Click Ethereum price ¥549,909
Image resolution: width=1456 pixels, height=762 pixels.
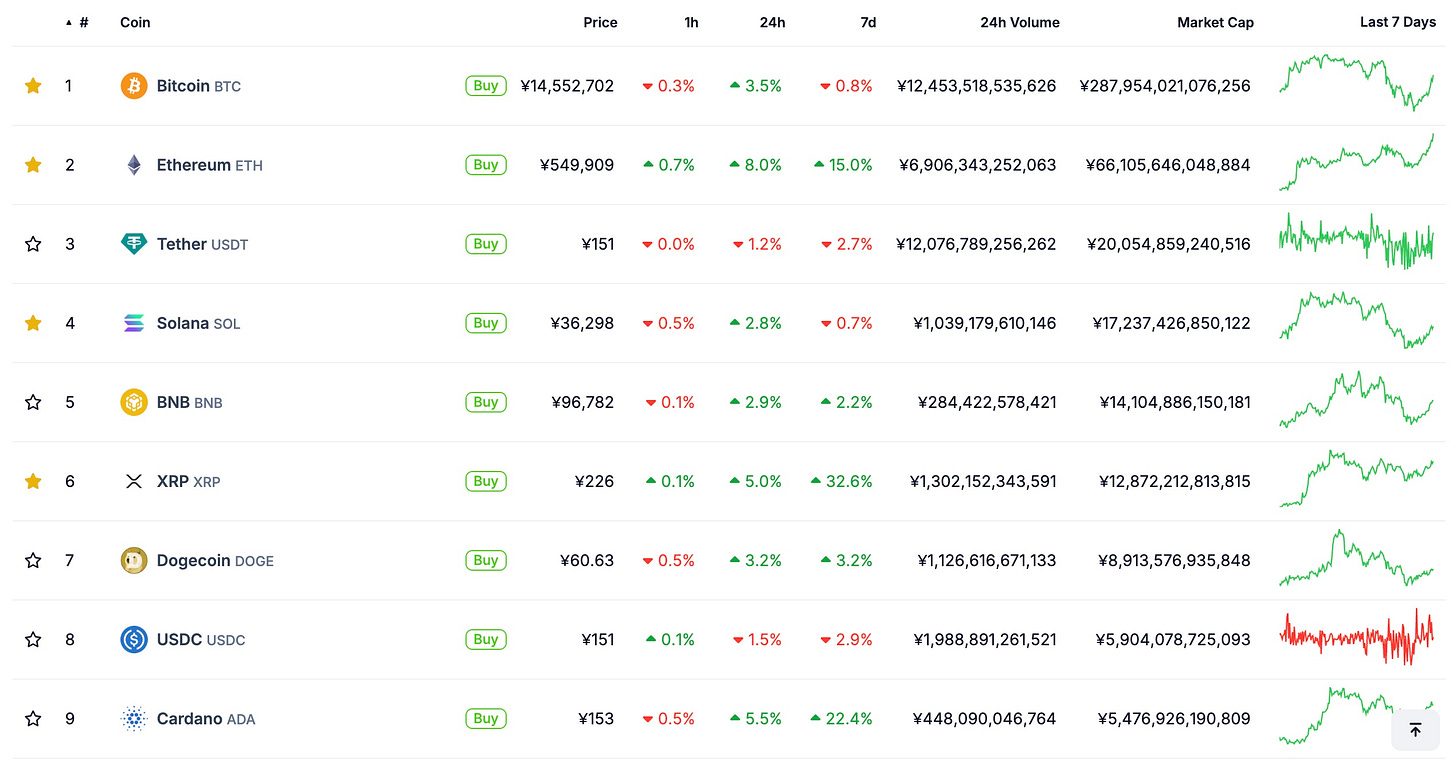coord(576,165)
